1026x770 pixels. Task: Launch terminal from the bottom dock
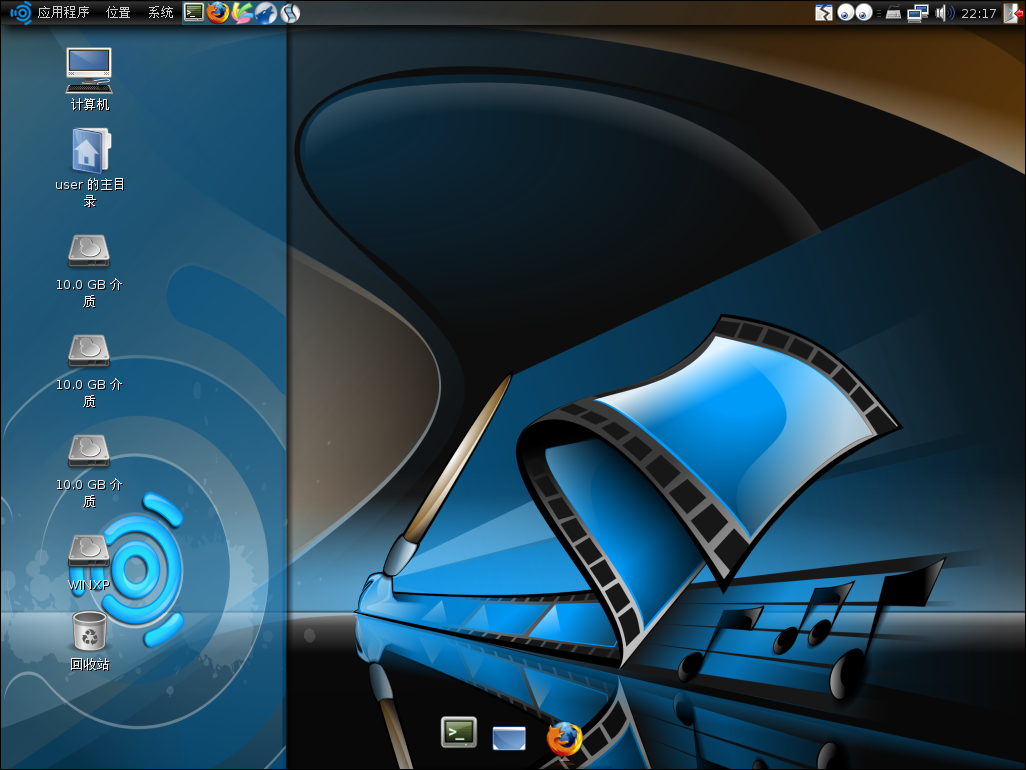point(459,732)
